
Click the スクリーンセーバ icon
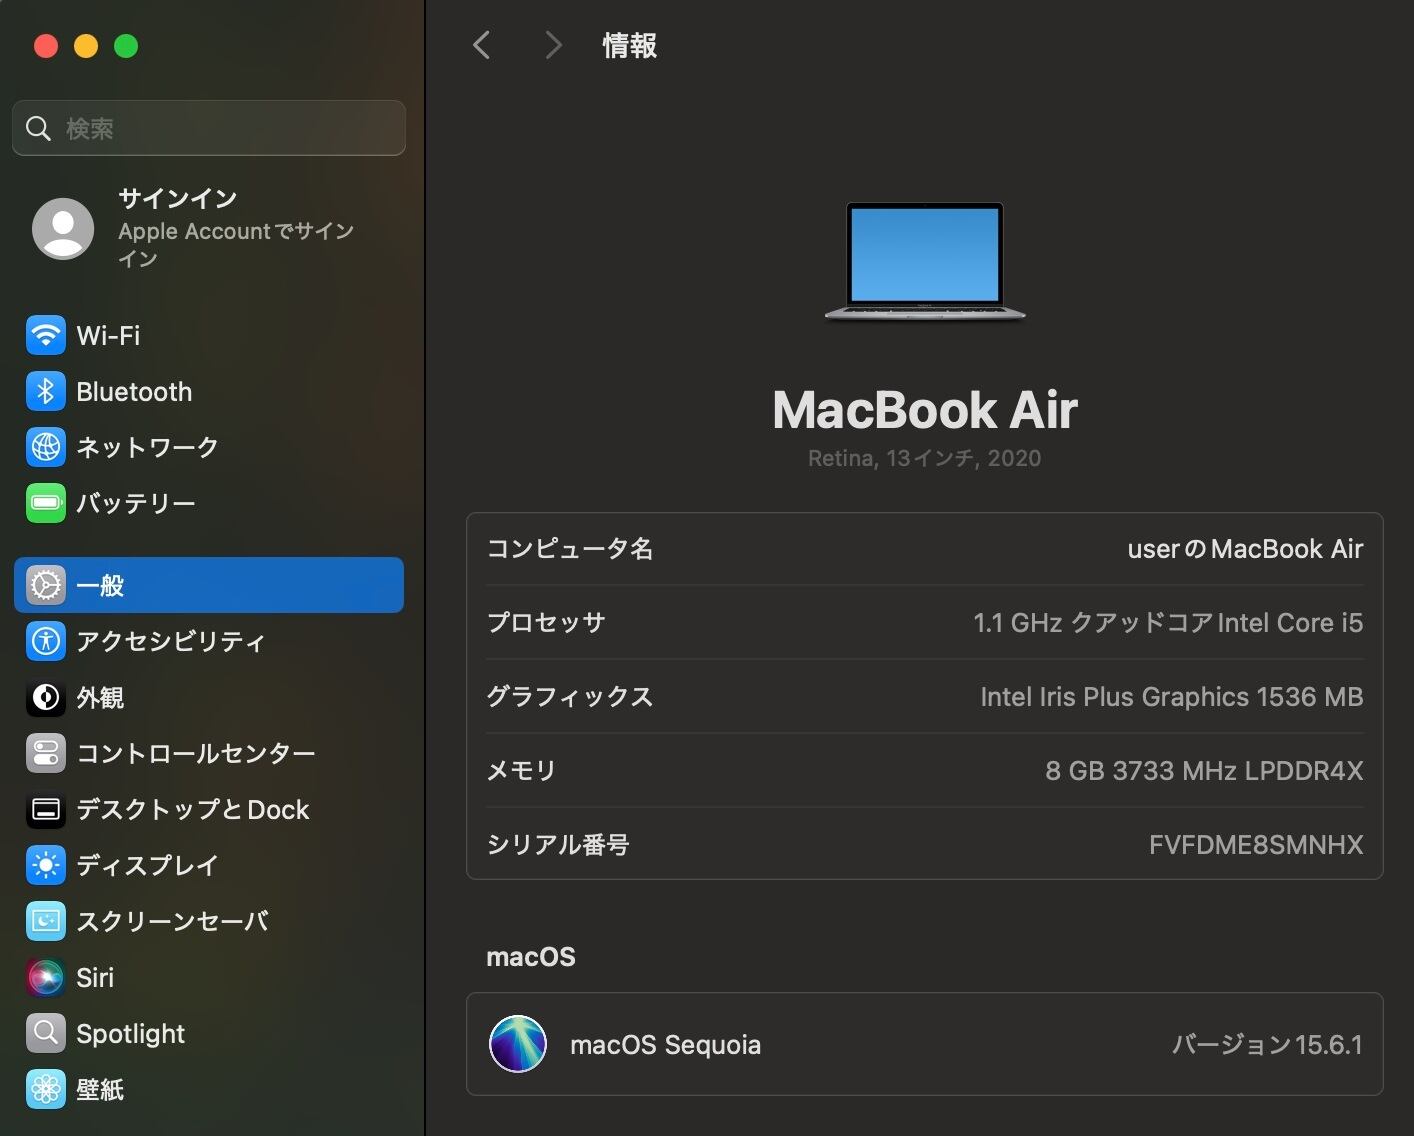46,921
